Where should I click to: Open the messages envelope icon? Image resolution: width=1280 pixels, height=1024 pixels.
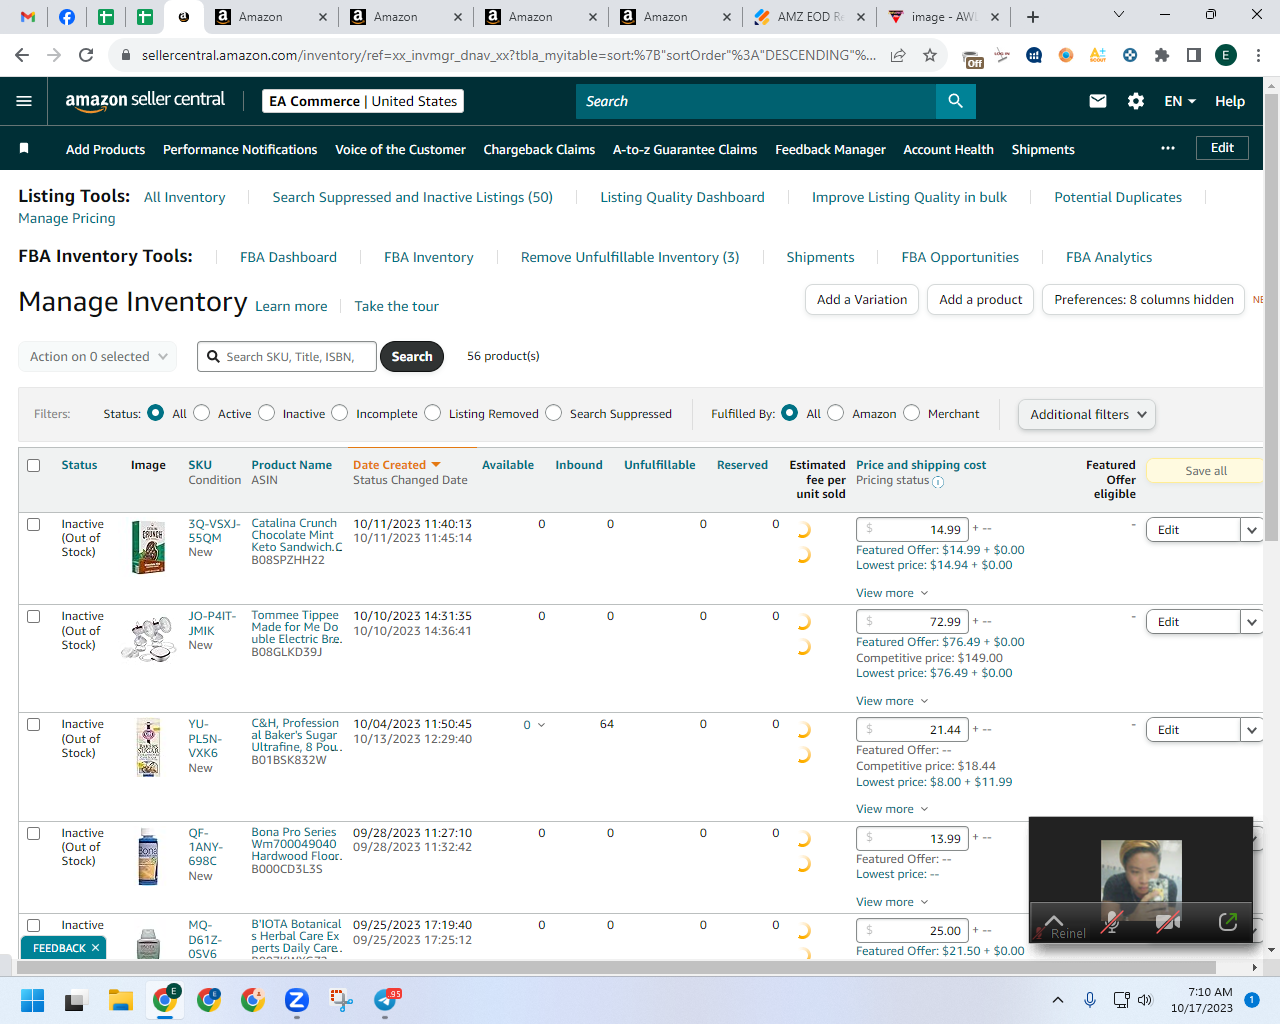(x=1098, y=101)
